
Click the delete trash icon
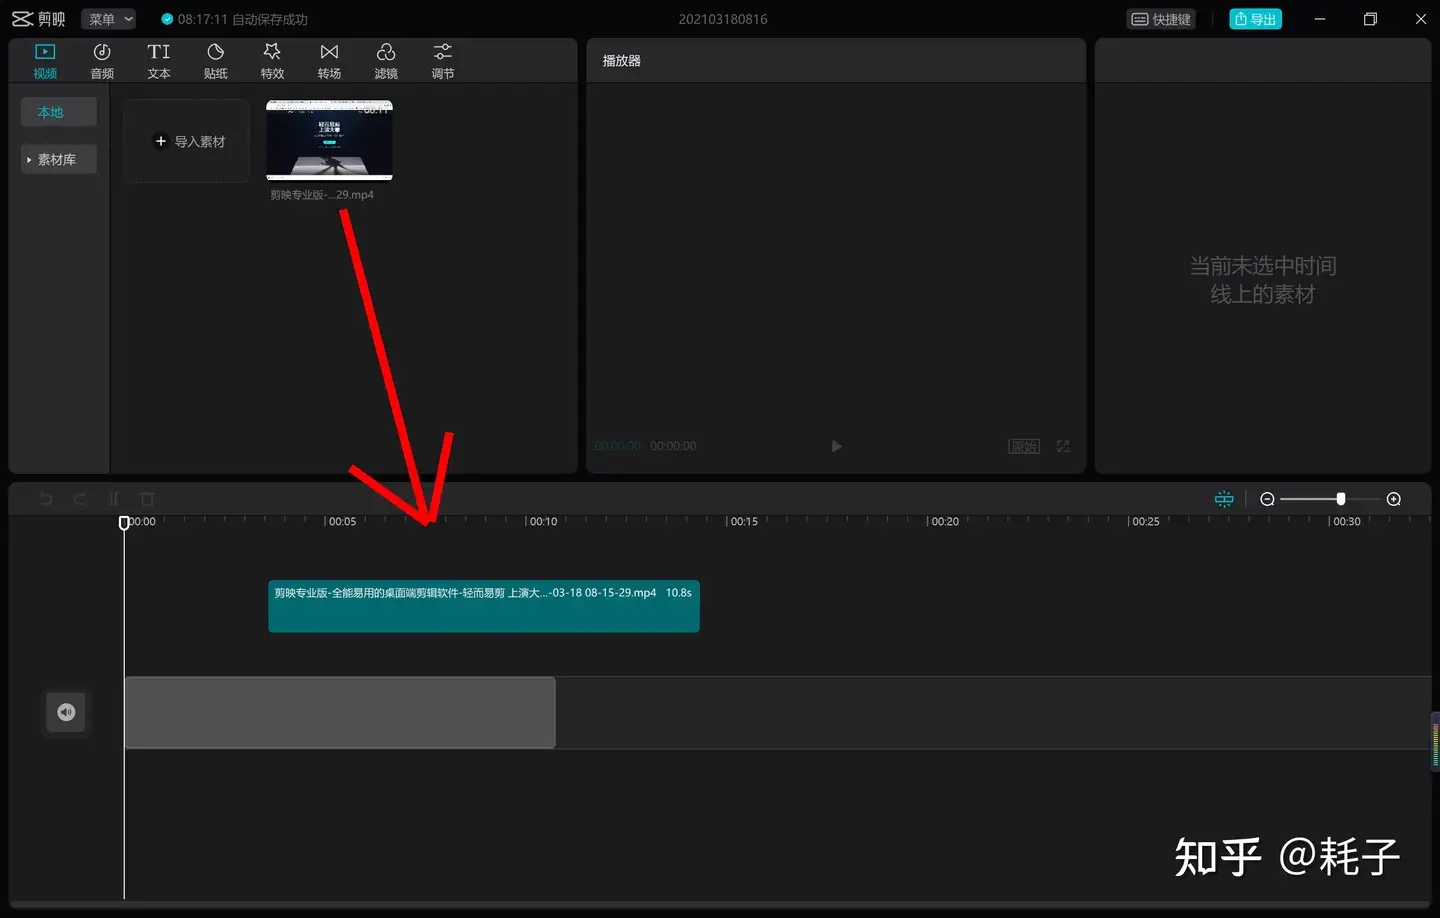(147, 499)
